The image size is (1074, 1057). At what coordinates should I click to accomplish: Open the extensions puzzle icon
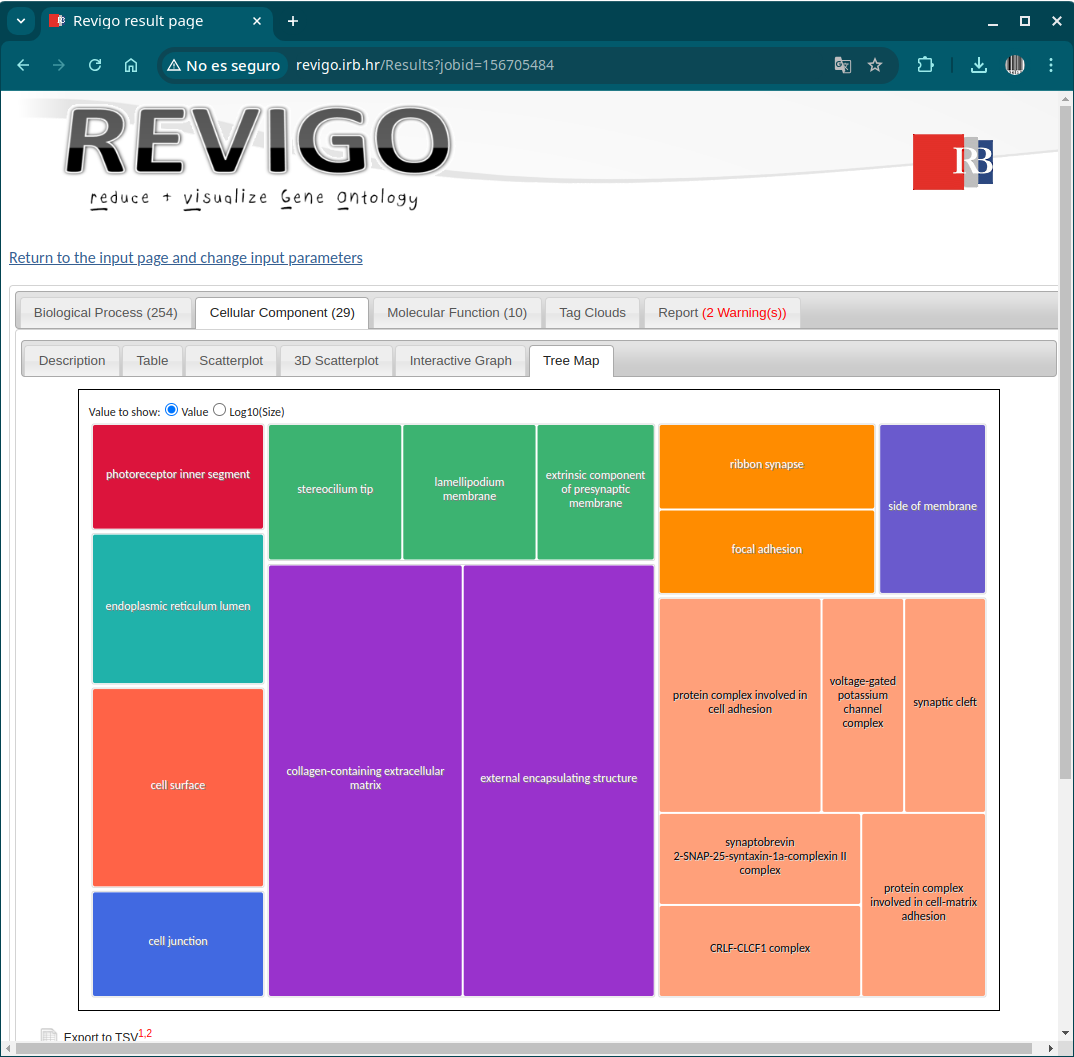[926, 65]
